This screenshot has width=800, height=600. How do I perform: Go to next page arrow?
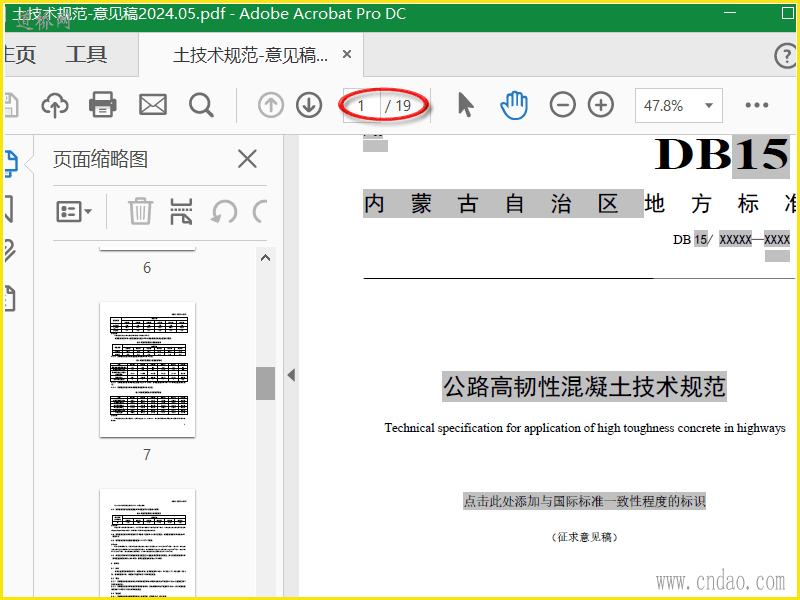309,106
